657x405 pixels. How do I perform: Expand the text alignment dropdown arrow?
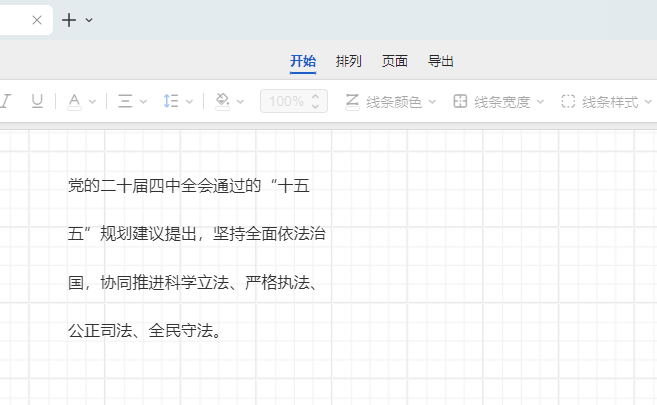click(143, 101)
